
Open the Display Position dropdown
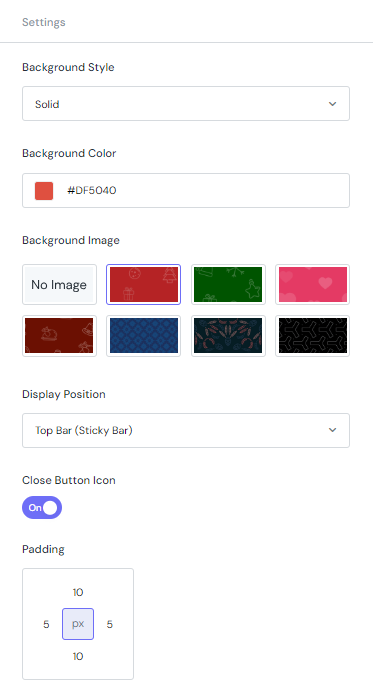pyautogui.click(x=186, y=430)
